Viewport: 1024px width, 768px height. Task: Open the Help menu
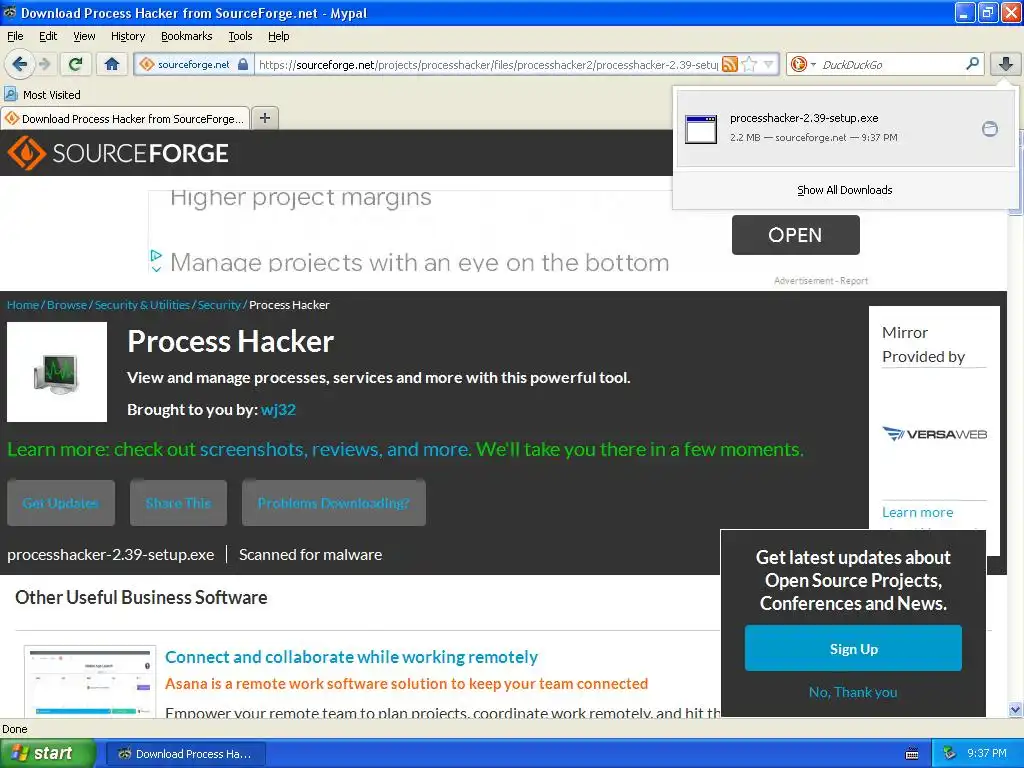(x=278, y=36)
